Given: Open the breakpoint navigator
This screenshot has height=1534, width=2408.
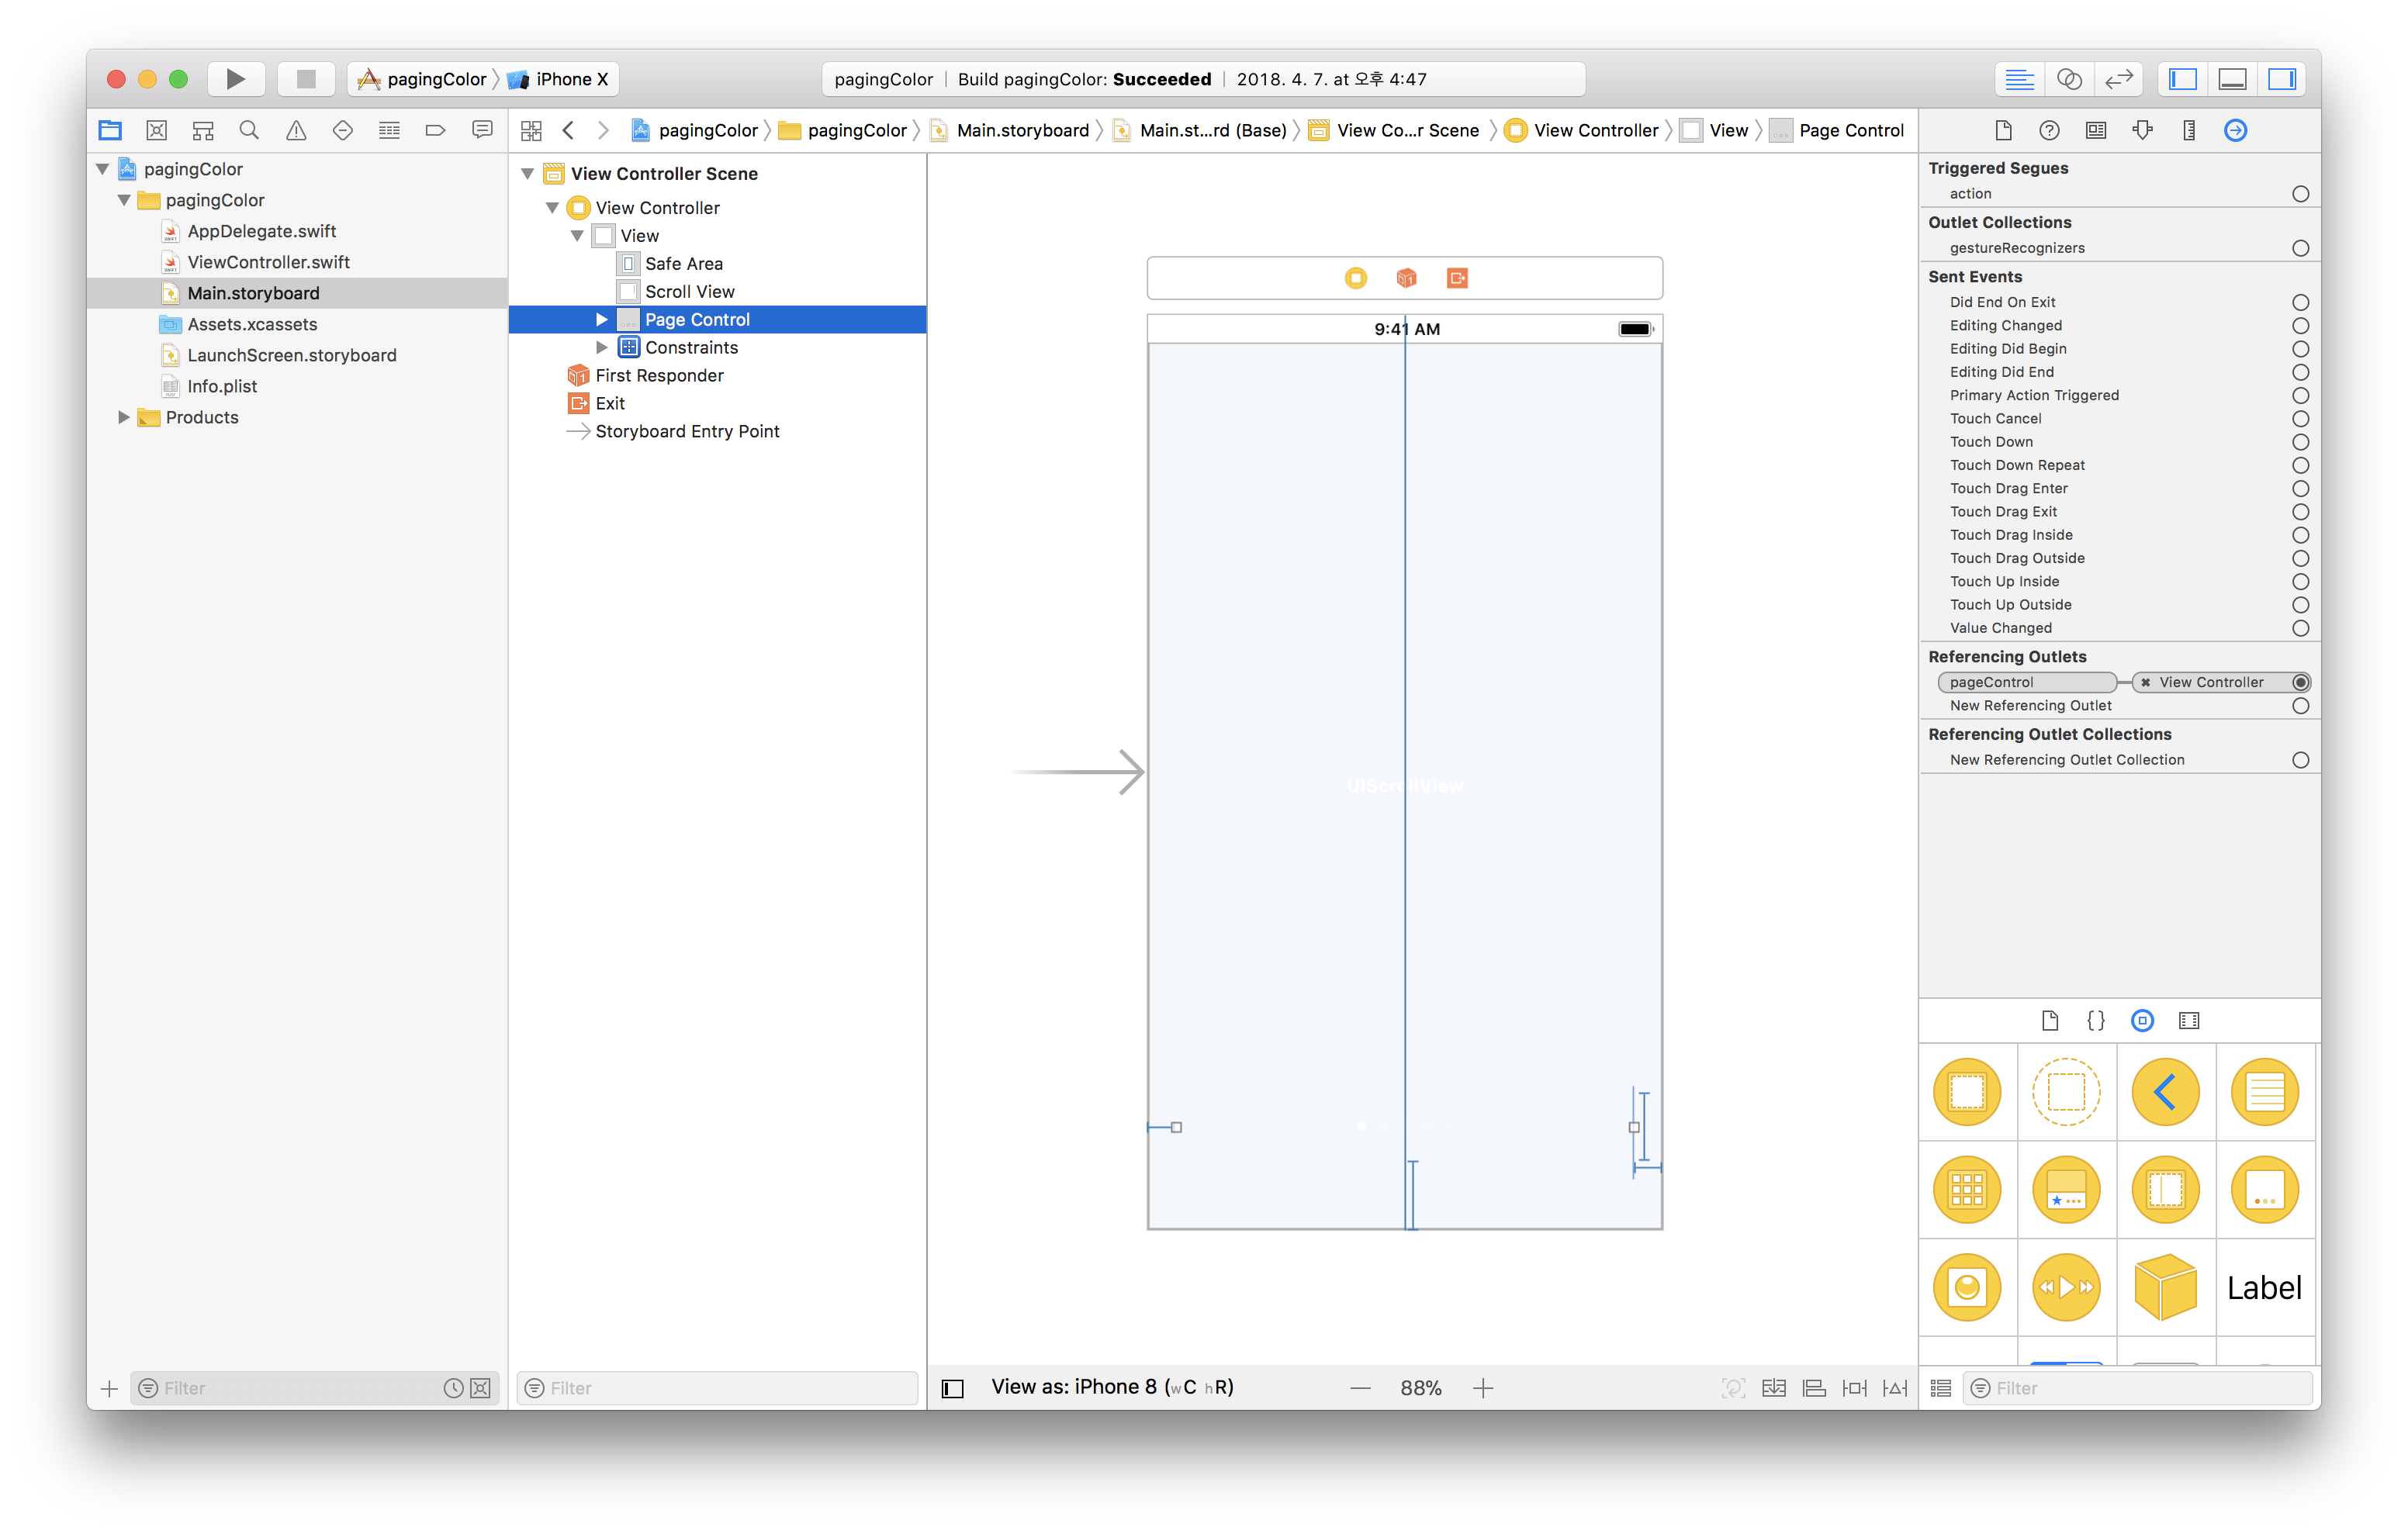Looking at the screenshot, I should click(x=435, y=130).
